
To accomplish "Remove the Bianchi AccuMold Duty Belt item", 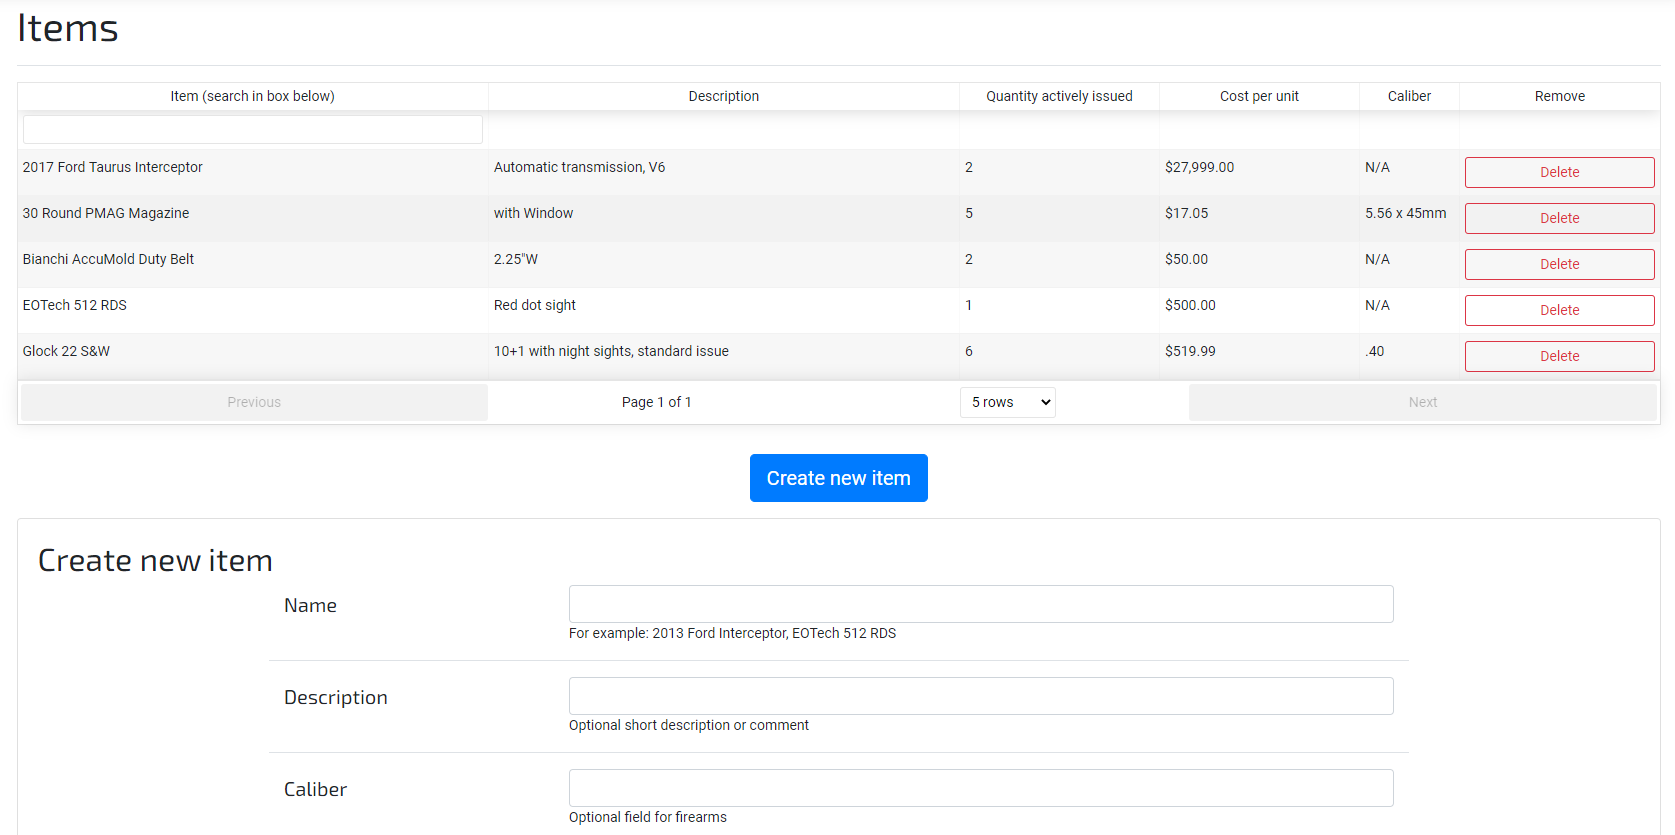I will [x=1559, y=264].
